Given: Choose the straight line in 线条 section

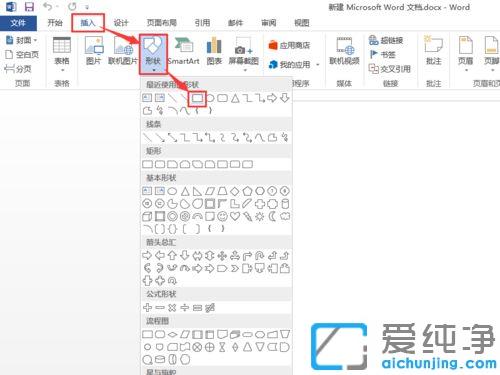Looking at the screenshot, I should [147, 137].
